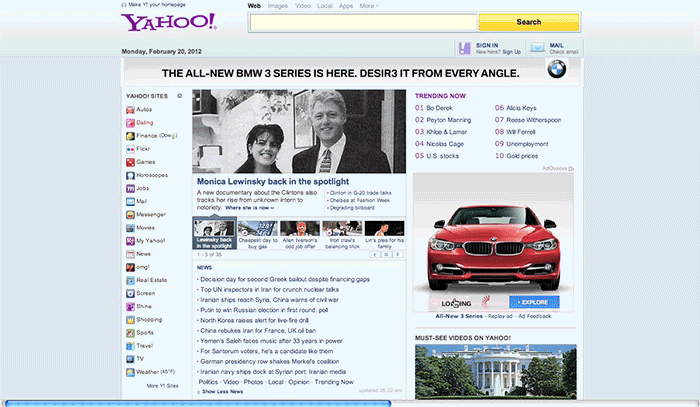Click the BMW logo in banner
This screenshot has height=407, width=700.
(557, 69)
